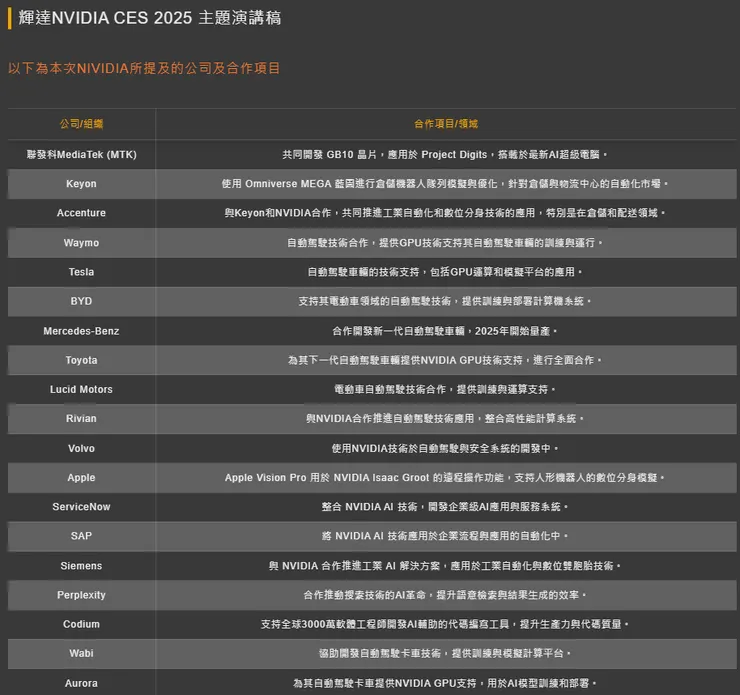Click the Aurora 為其自動駕駛卡車提供 GPU支持 description
740x695 pixels.
(445, 683)
